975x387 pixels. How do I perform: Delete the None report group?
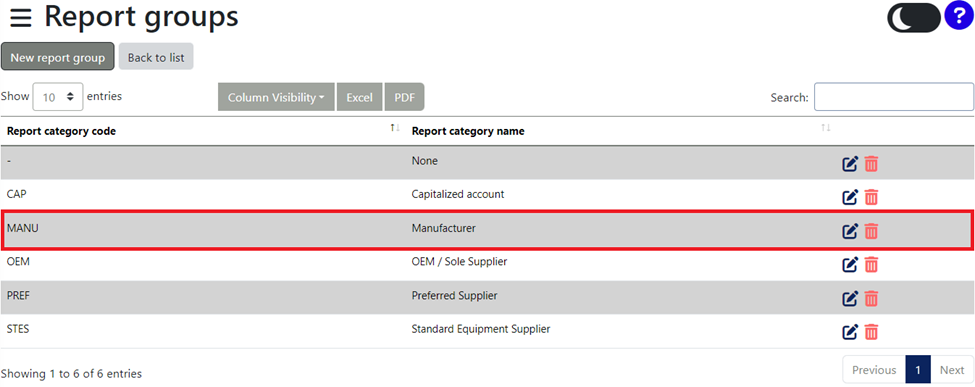pyautogui.click(x=871, y=164)
